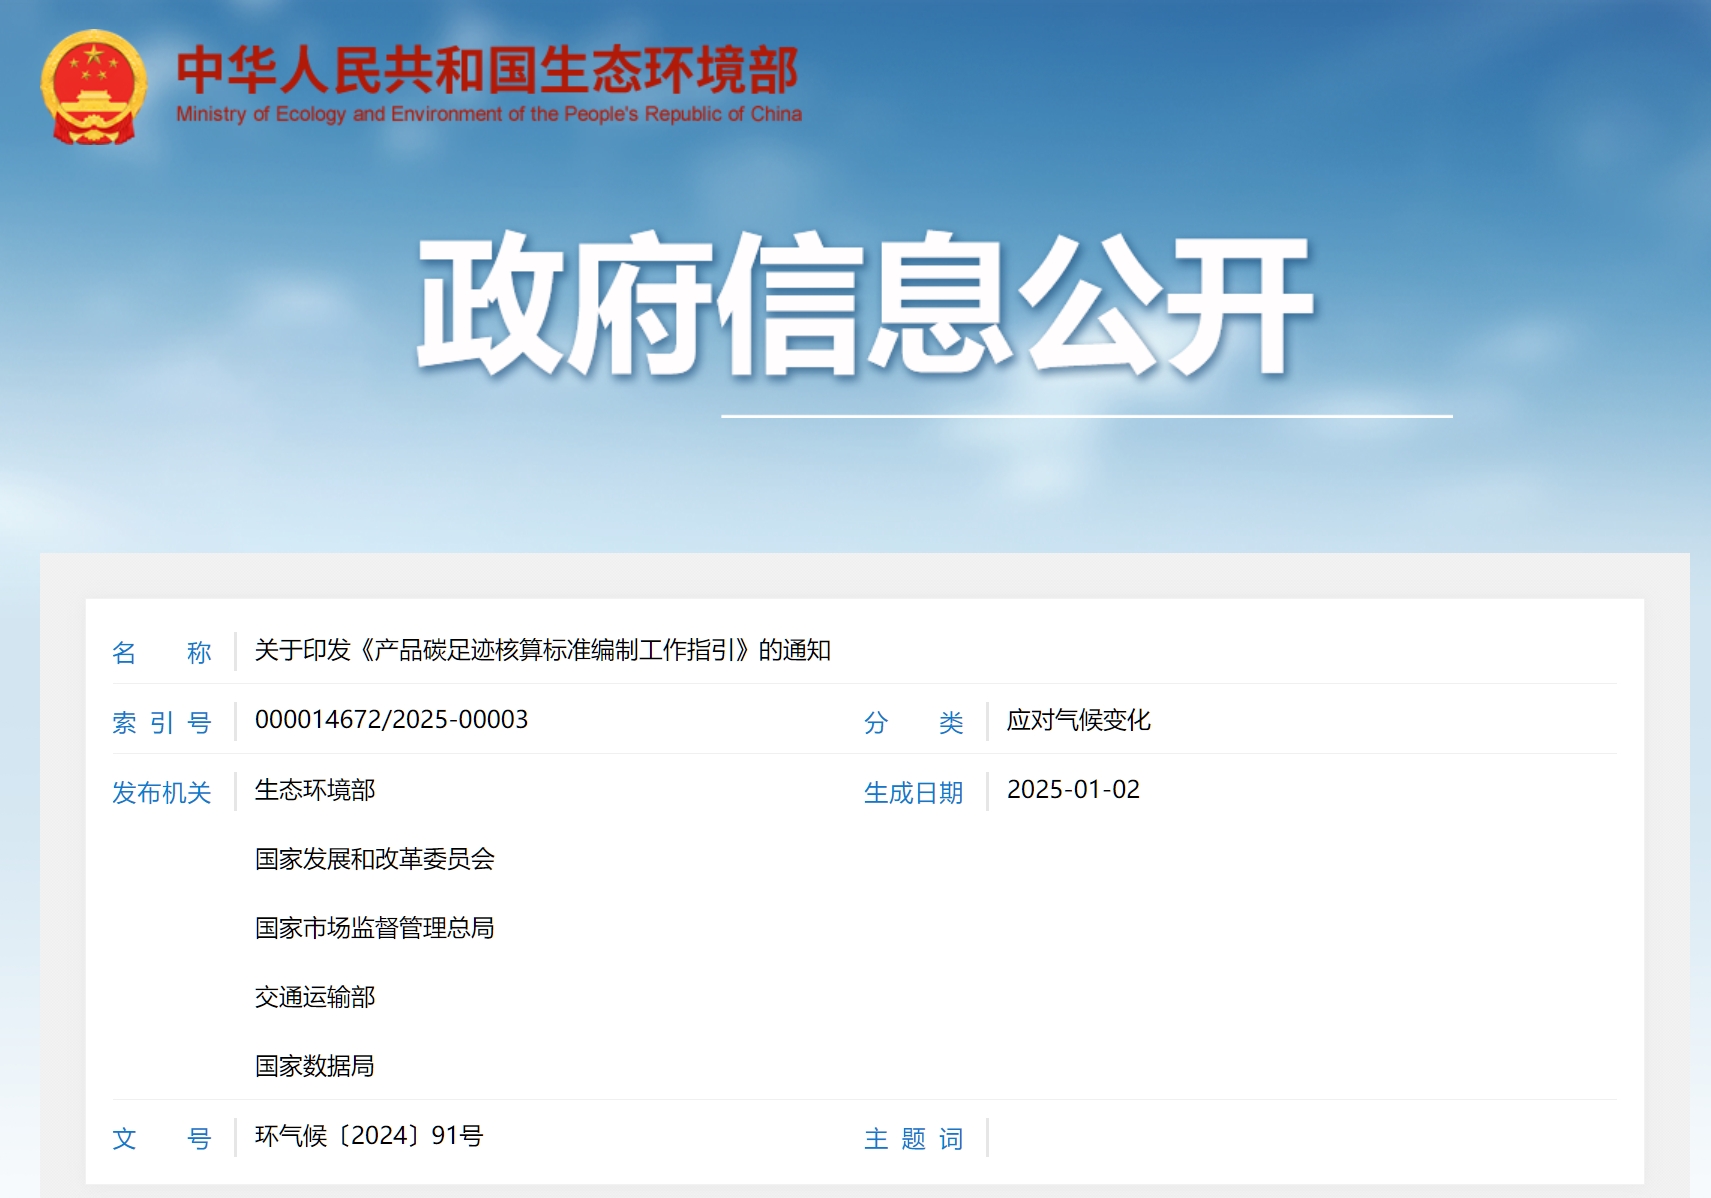Click the 发布机关 field label
This screenshot has width=1711, height=1198.
(x=161, y=792)
